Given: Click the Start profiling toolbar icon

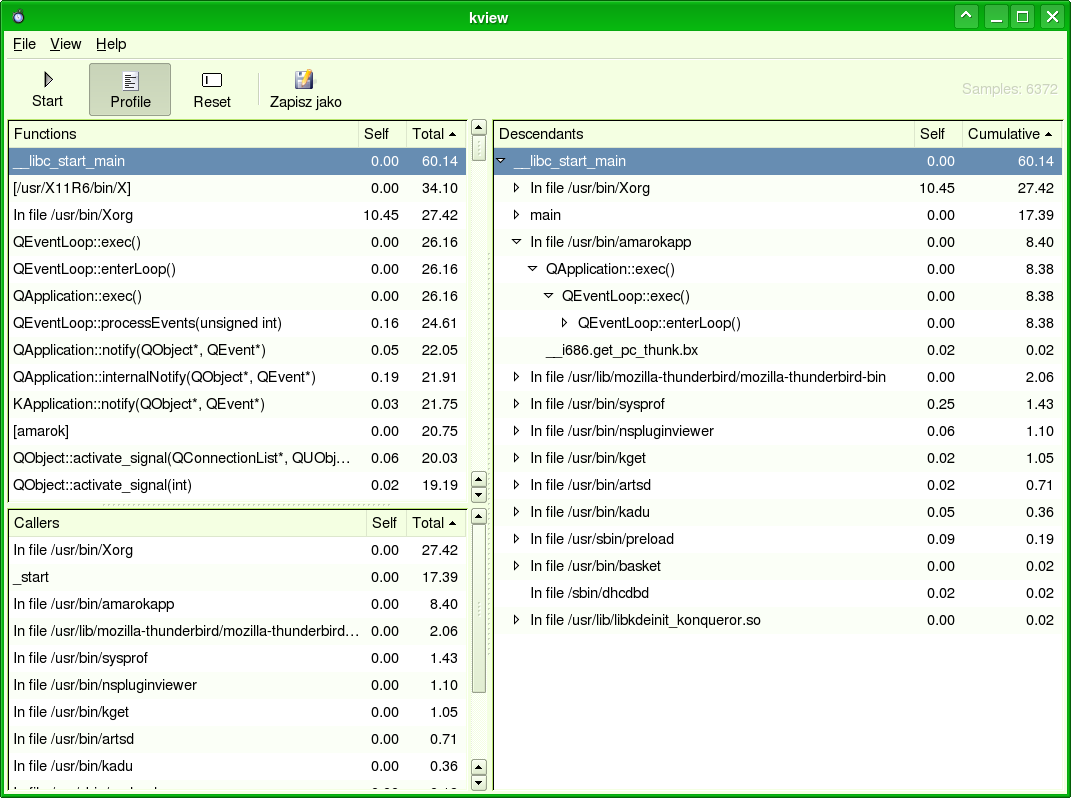Looking at the screenshot, I should pyautogui.click(x=47, y=89).
